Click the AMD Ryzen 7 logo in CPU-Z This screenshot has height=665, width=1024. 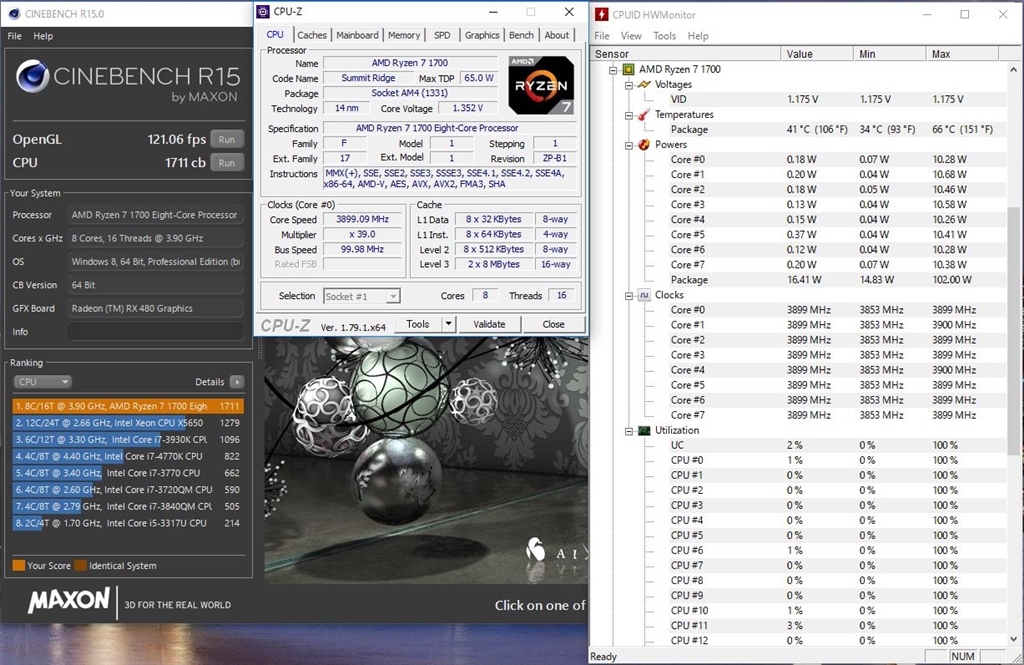point(541,85)
